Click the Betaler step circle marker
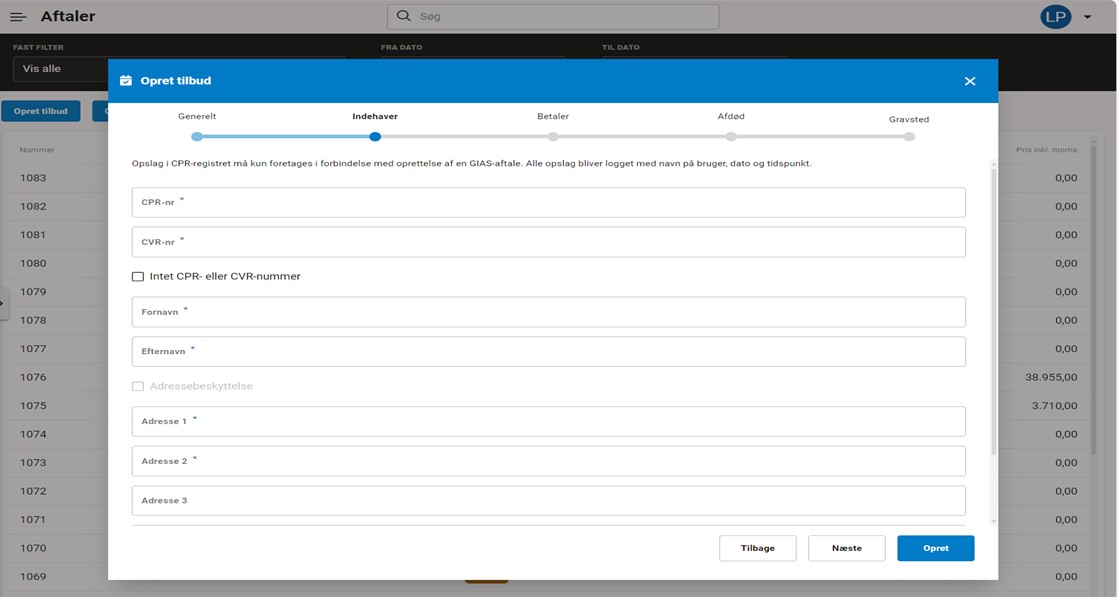This screenshot has height=597, width=1119. coord(553,136)
